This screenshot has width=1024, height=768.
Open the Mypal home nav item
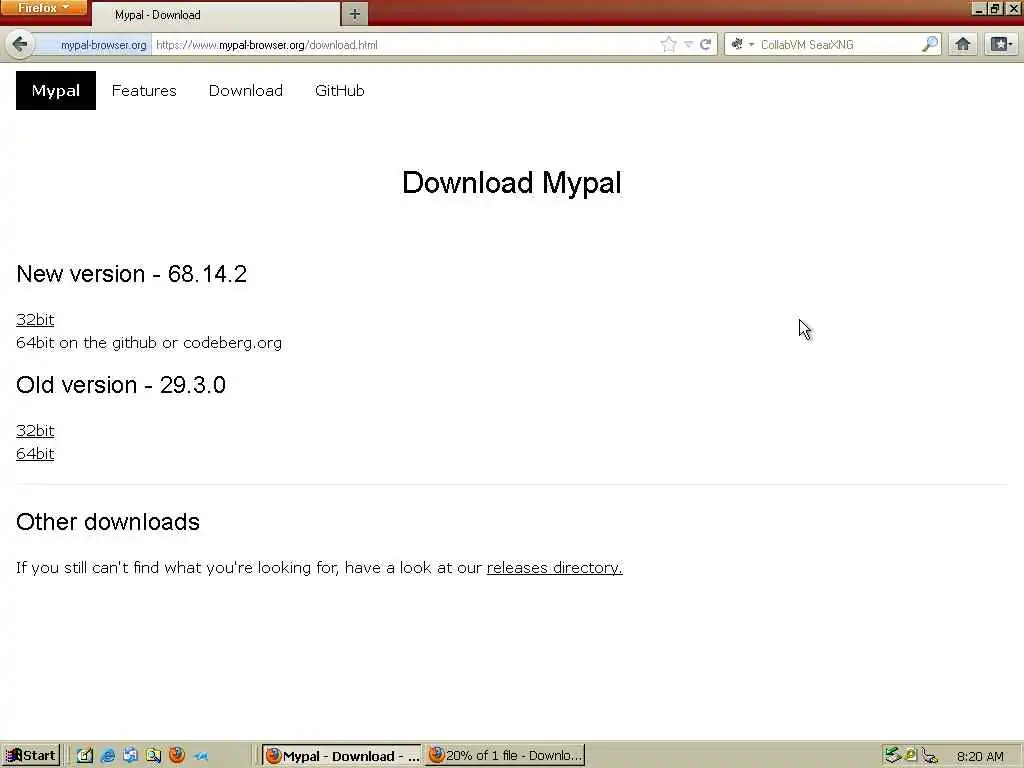[x=56, y=90]
